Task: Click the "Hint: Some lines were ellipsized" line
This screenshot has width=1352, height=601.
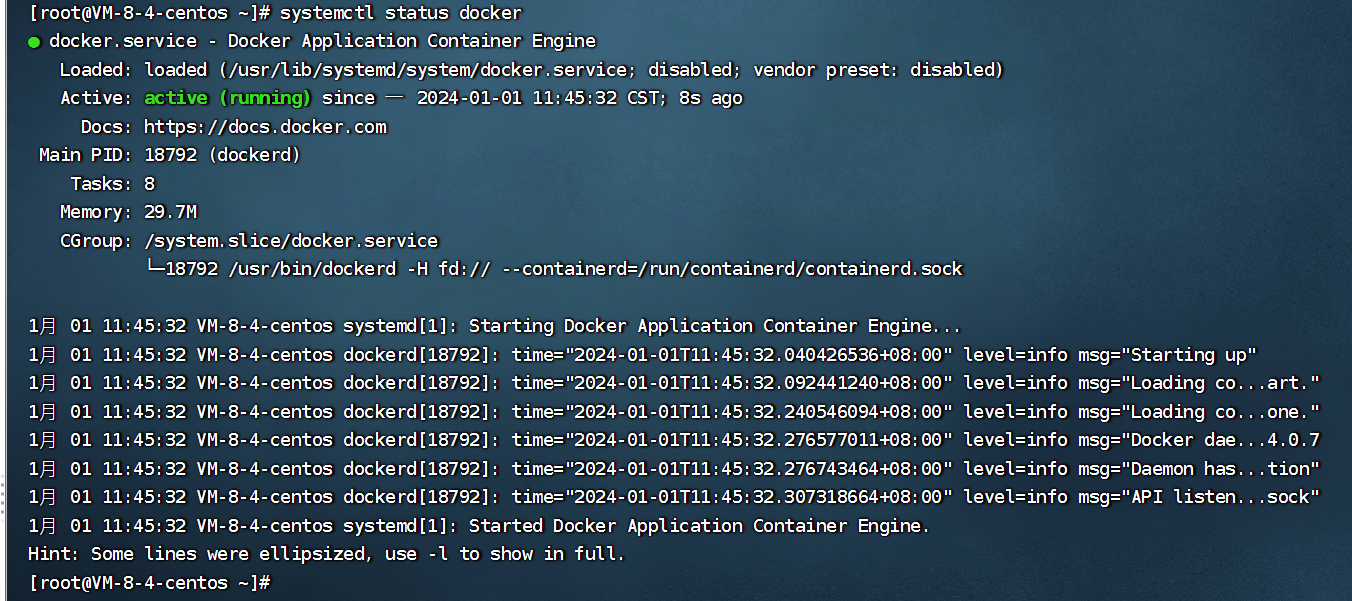Action: click(x=325, y=554)
